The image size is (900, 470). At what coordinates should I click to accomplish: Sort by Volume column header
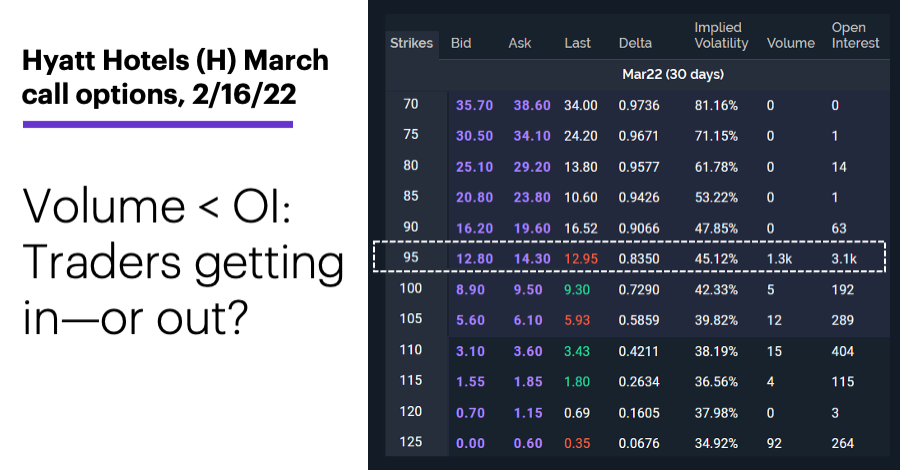790,44
